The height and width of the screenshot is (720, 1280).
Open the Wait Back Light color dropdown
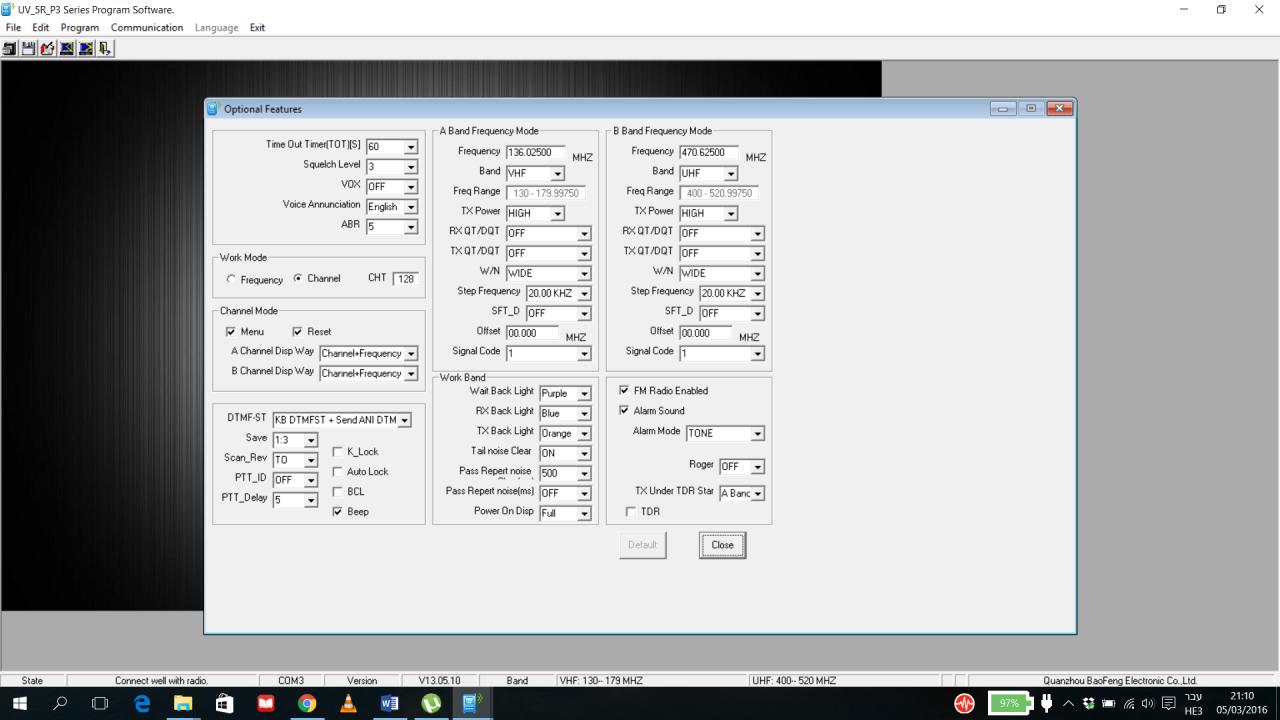click(584, 394)
